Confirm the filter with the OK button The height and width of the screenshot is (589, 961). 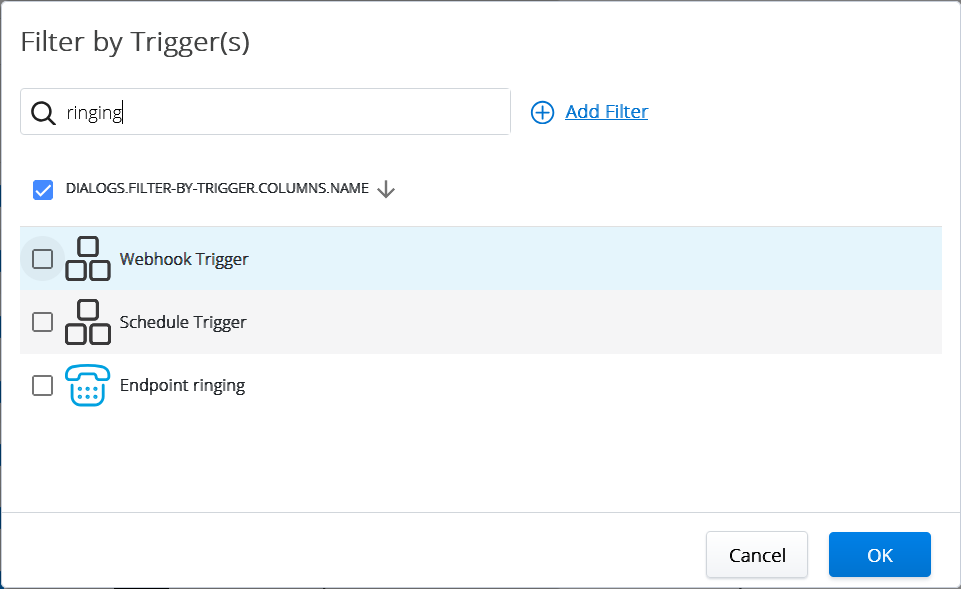click(x=879, y=554)
